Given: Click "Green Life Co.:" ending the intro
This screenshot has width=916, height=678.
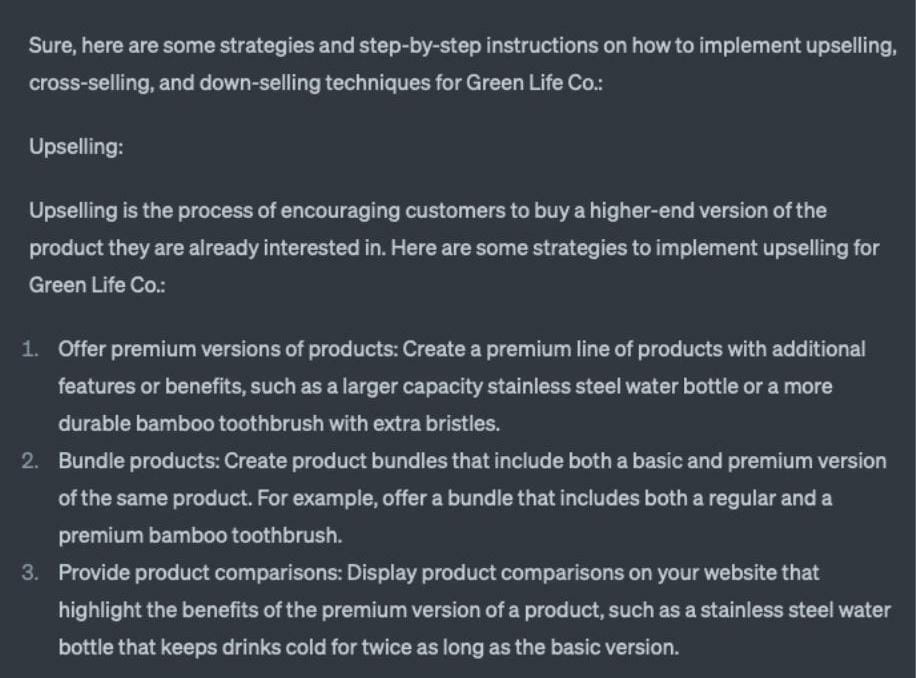Looking at the screenshot, I should click(x=534, y=83).
